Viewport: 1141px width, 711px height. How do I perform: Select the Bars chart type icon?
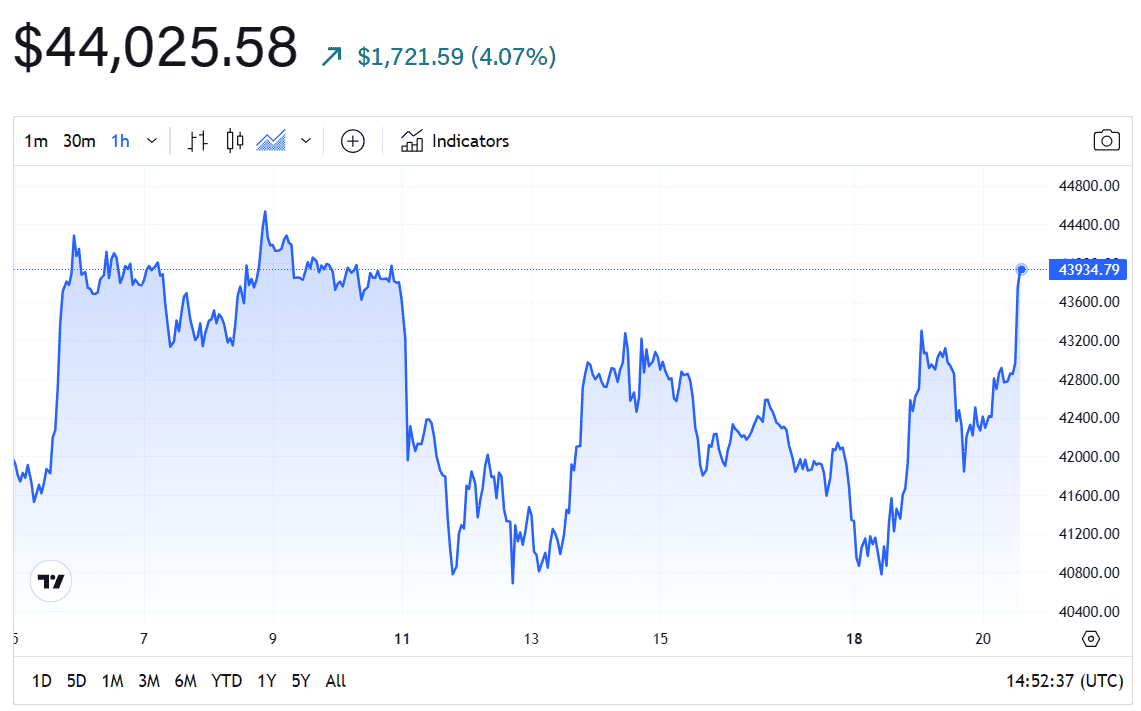click(197, 141)
